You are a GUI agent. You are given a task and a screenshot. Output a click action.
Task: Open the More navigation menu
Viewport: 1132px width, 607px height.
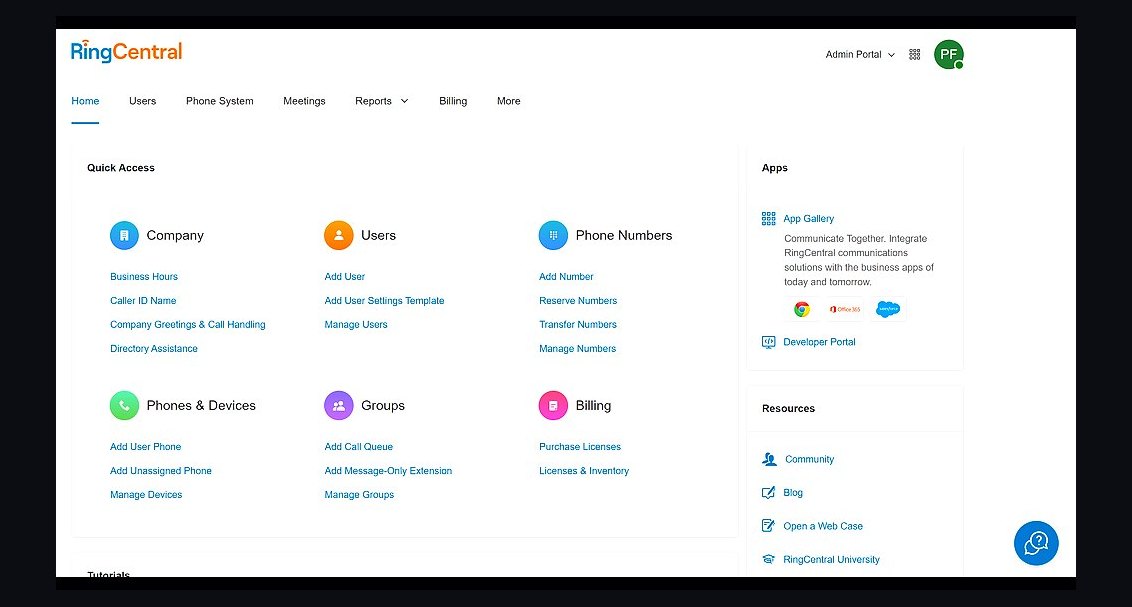click(508, 101)
